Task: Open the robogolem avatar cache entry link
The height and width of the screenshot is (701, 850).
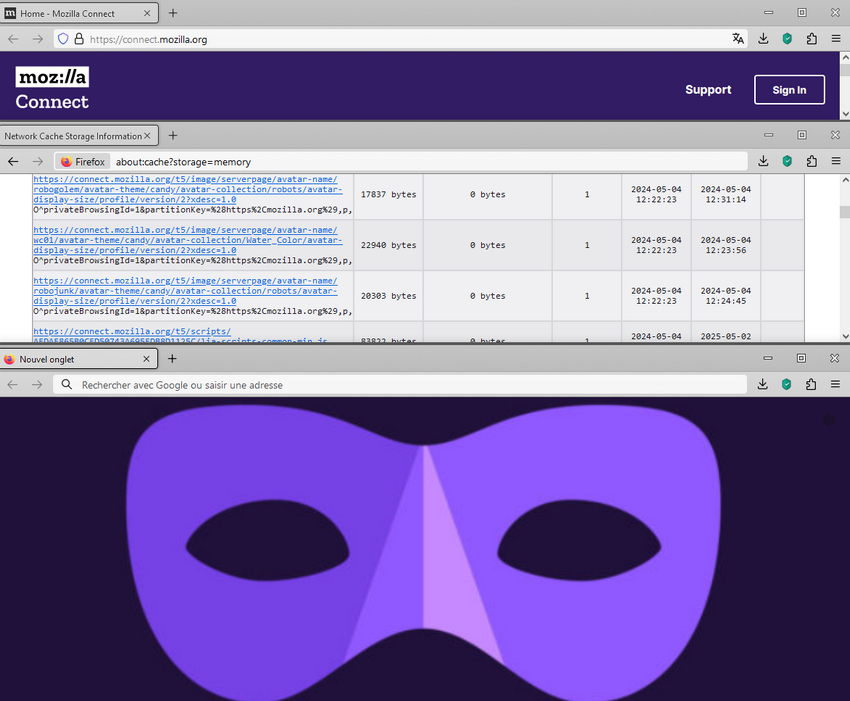Action: 187,189
